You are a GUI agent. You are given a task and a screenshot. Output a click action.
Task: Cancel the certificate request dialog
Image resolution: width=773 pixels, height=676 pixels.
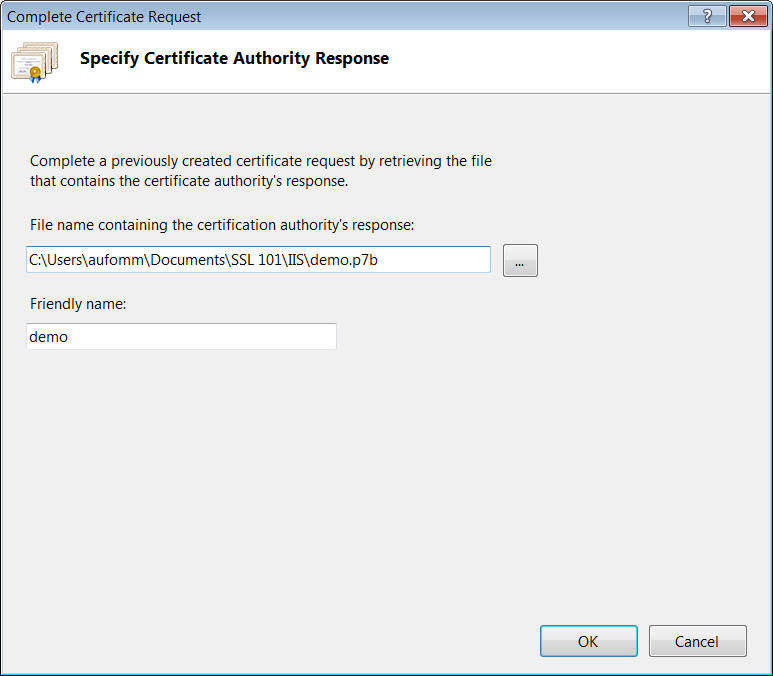click(697, 641)
